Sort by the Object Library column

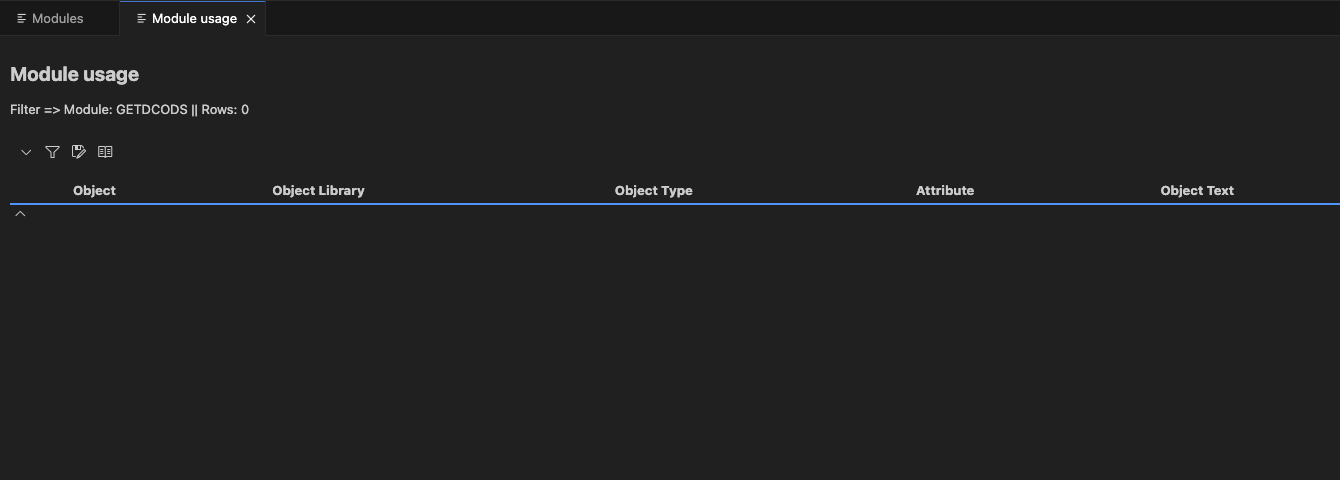pos(318,190)
